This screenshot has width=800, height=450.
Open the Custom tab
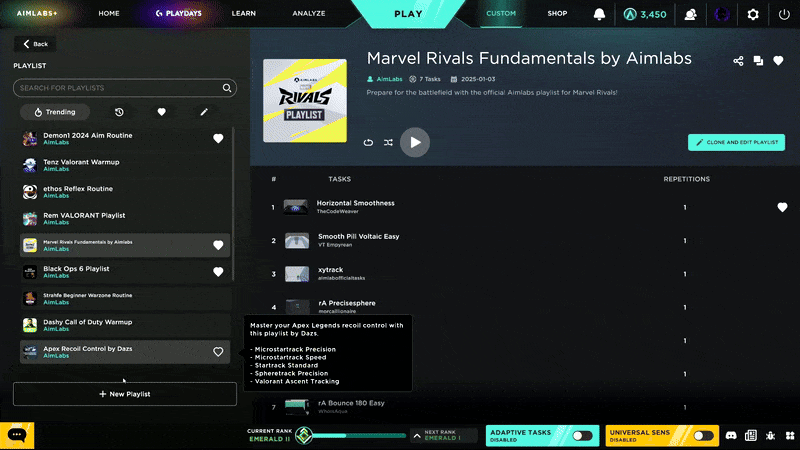click(x=501, y=13)
